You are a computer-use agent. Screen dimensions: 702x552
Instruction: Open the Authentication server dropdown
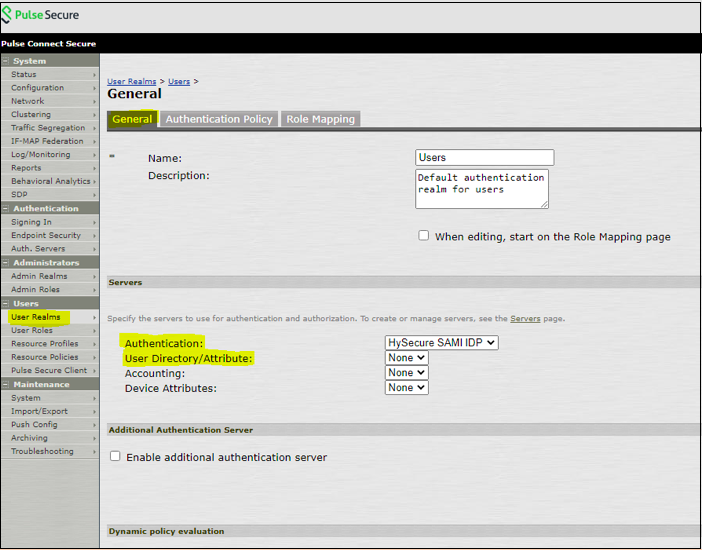(x=441, y=343)
